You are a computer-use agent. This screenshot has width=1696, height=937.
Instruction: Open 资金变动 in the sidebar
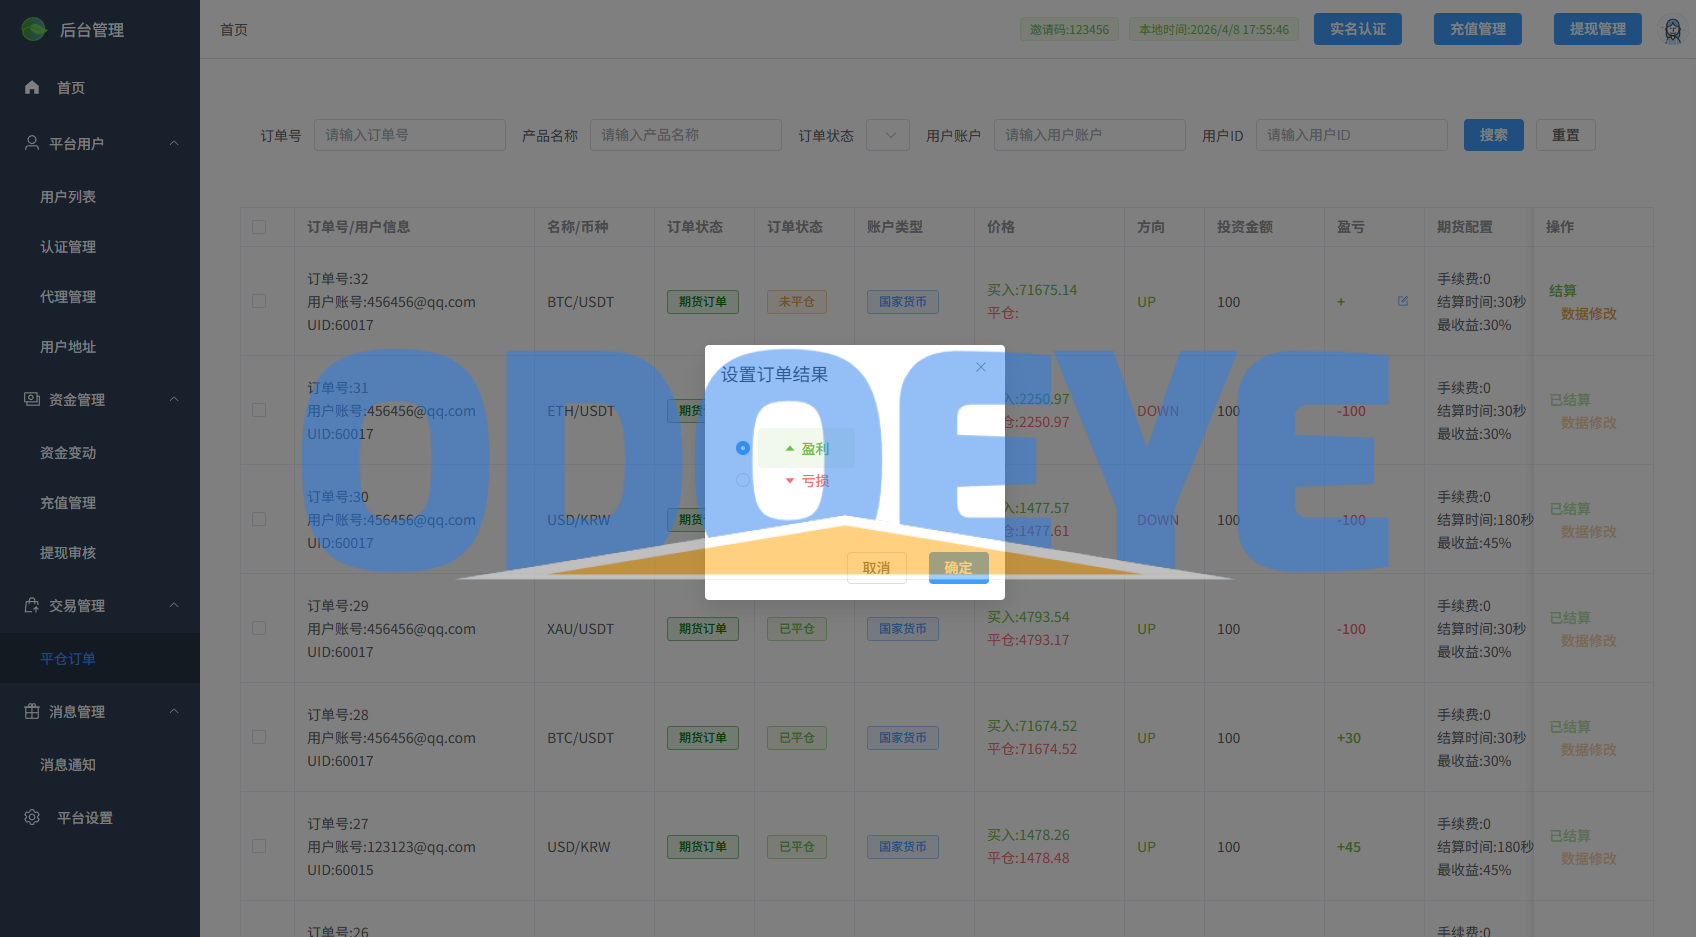68,453
